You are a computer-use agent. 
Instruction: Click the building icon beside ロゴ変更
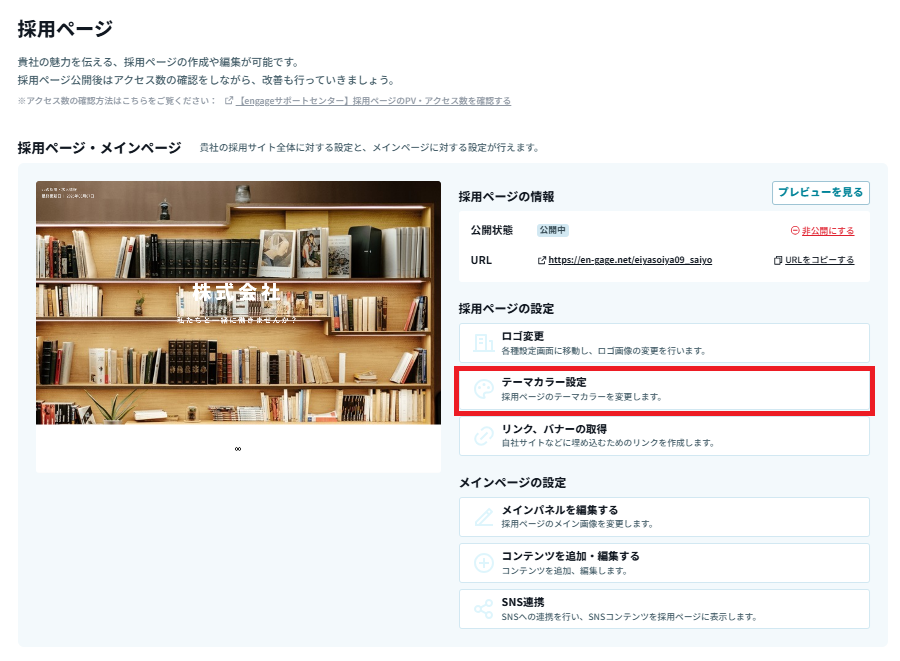pos(483,343)
